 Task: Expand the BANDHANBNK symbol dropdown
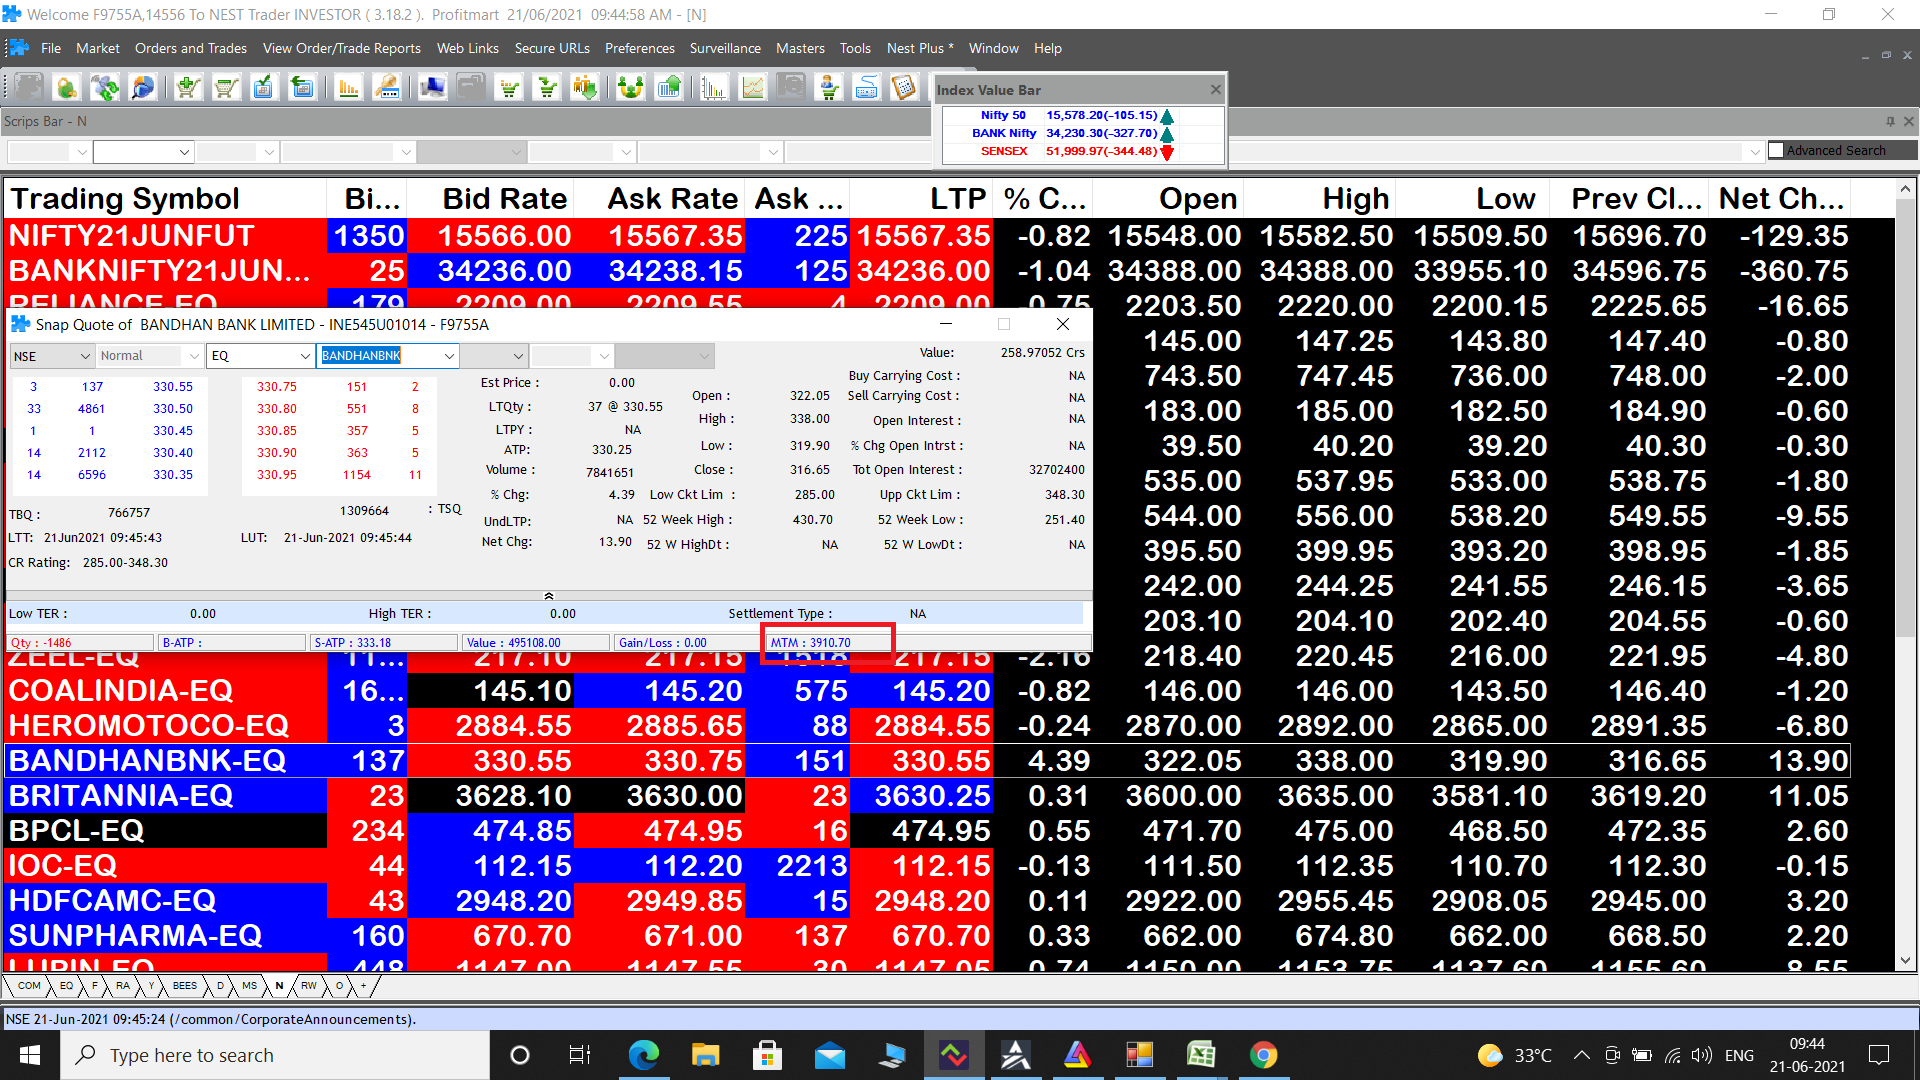(449, 356)
